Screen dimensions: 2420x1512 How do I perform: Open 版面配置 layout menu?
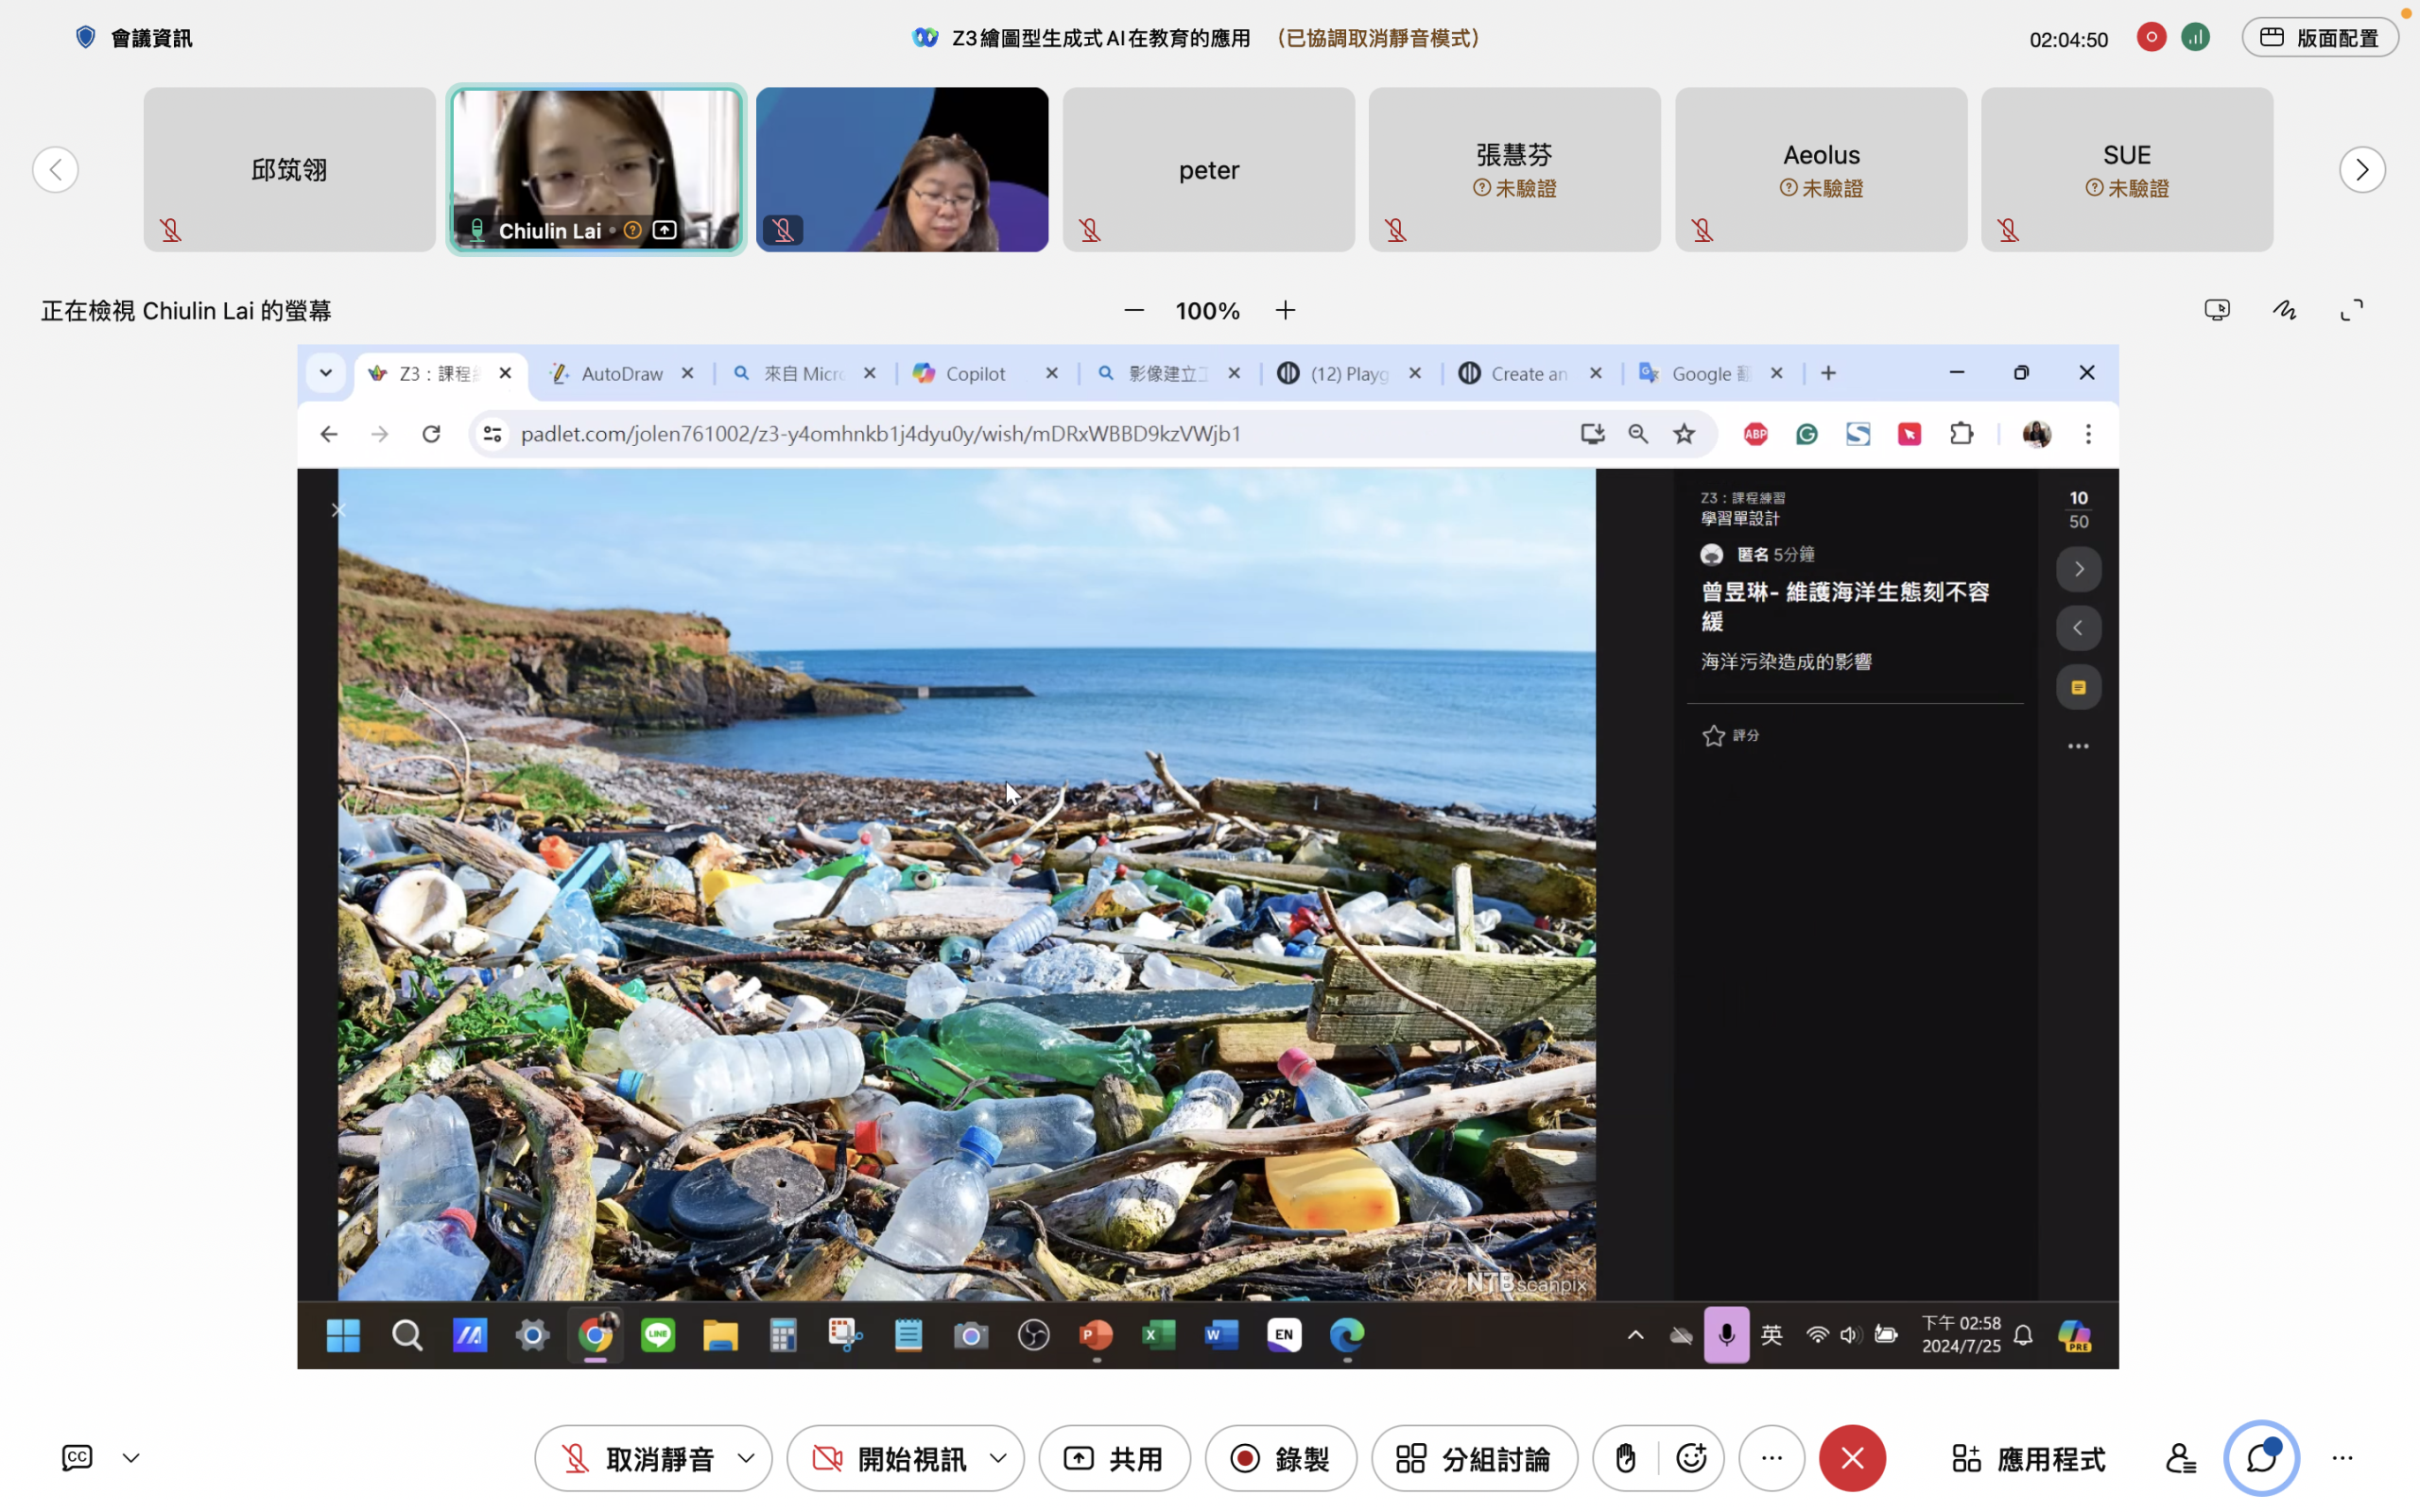2319,38
